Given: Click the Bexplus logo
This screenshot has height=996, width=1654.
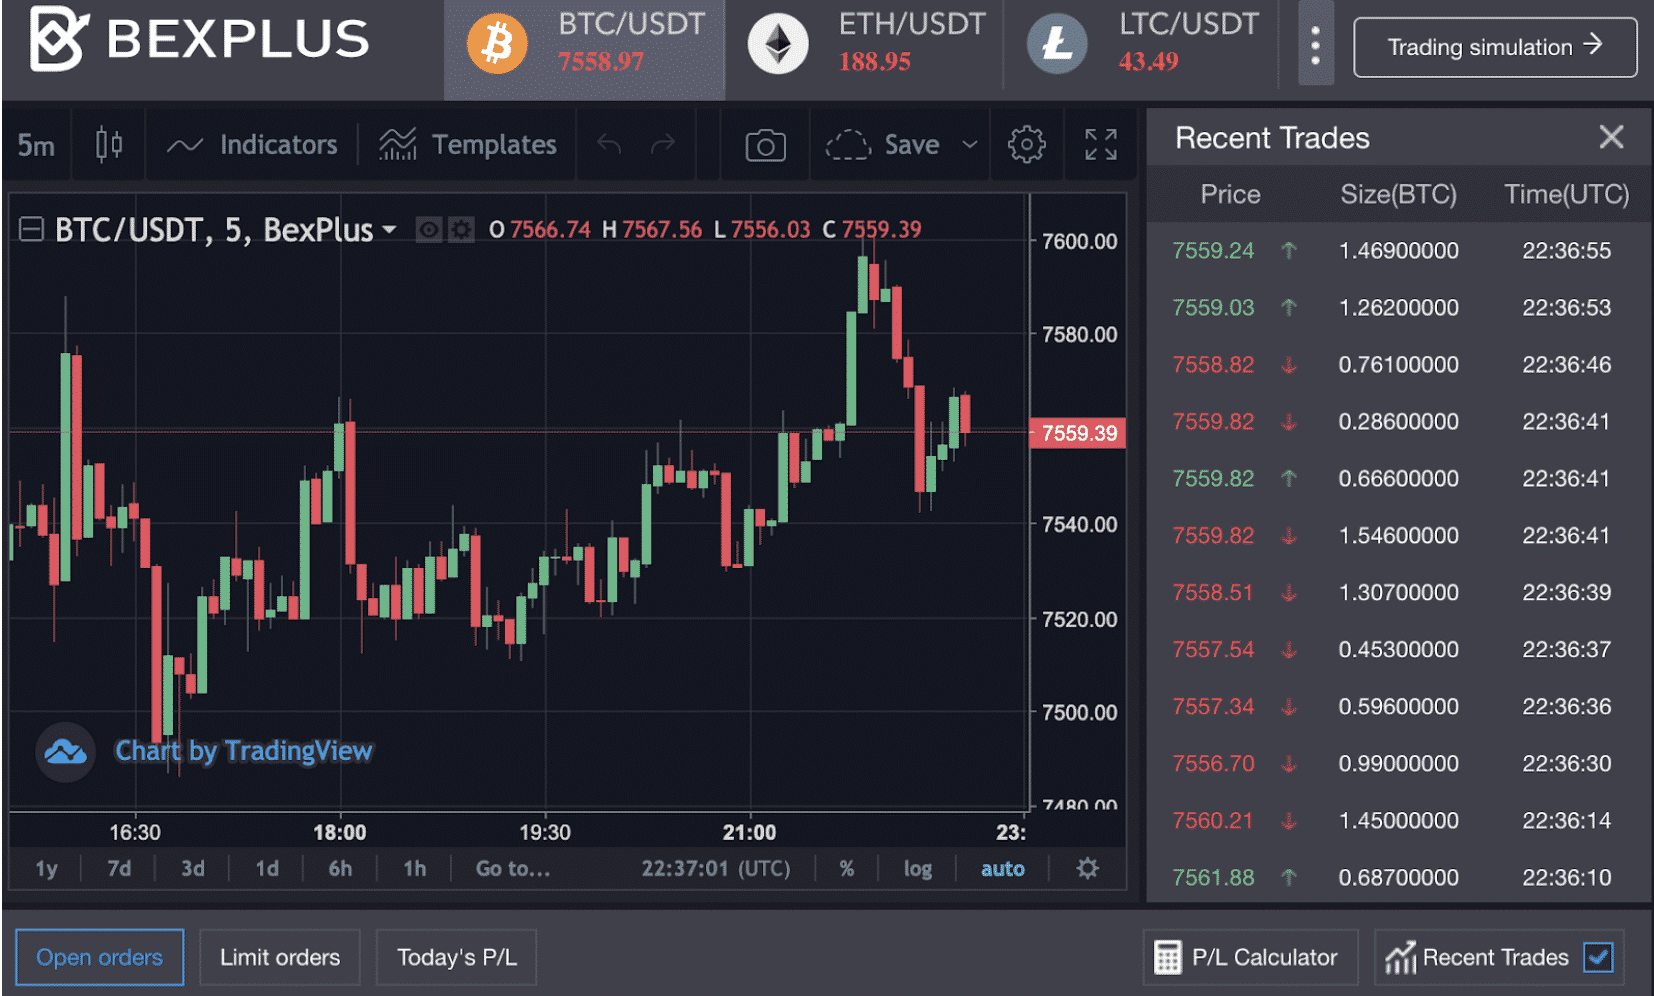Looking at the screenshot, I should (x=199, y=39).
